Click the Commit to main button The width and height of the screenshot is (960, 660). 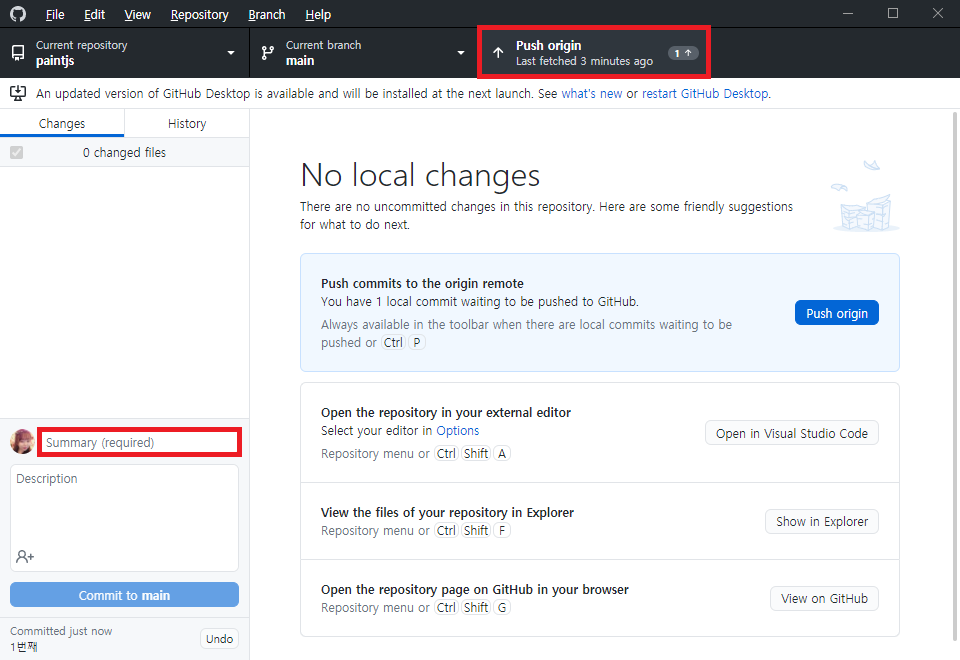click(x=124, y=594)
